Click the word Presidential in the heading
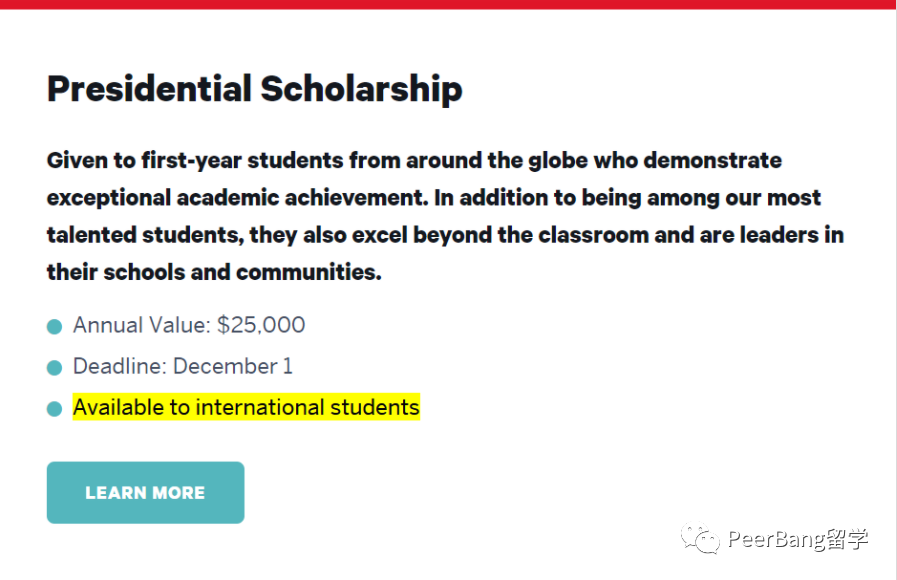Image resolution: width=897 pixels, height=580 pixels. tap(149, 89)
